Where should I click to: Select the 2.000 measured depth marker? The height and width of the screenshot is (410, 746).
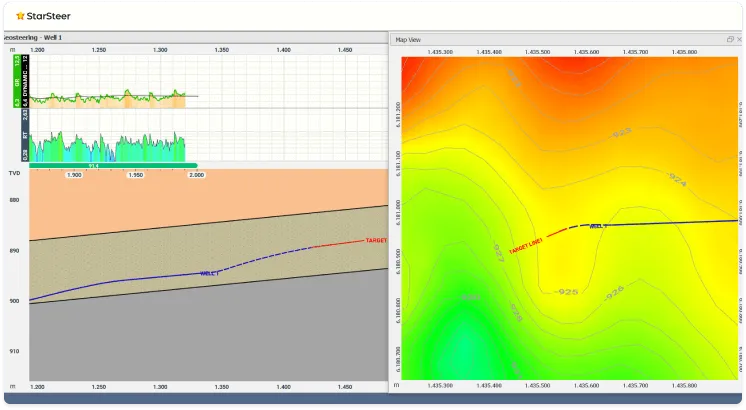(196, 175)
